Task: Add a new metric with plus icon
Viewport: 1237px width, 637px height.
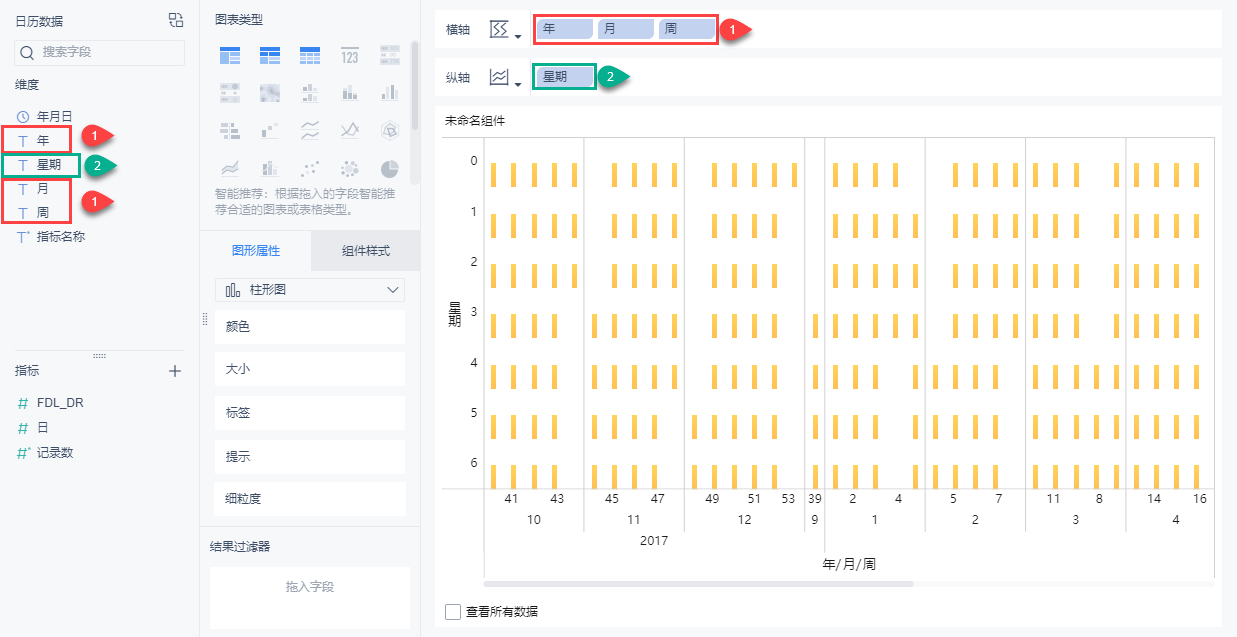Action: (175, 371)
